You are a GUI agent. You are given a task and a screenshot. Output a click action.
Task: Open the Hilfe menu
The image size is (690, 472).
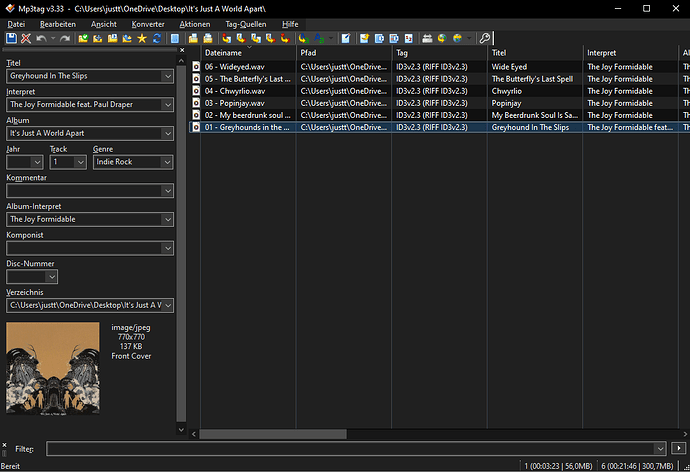click(290, 24)
